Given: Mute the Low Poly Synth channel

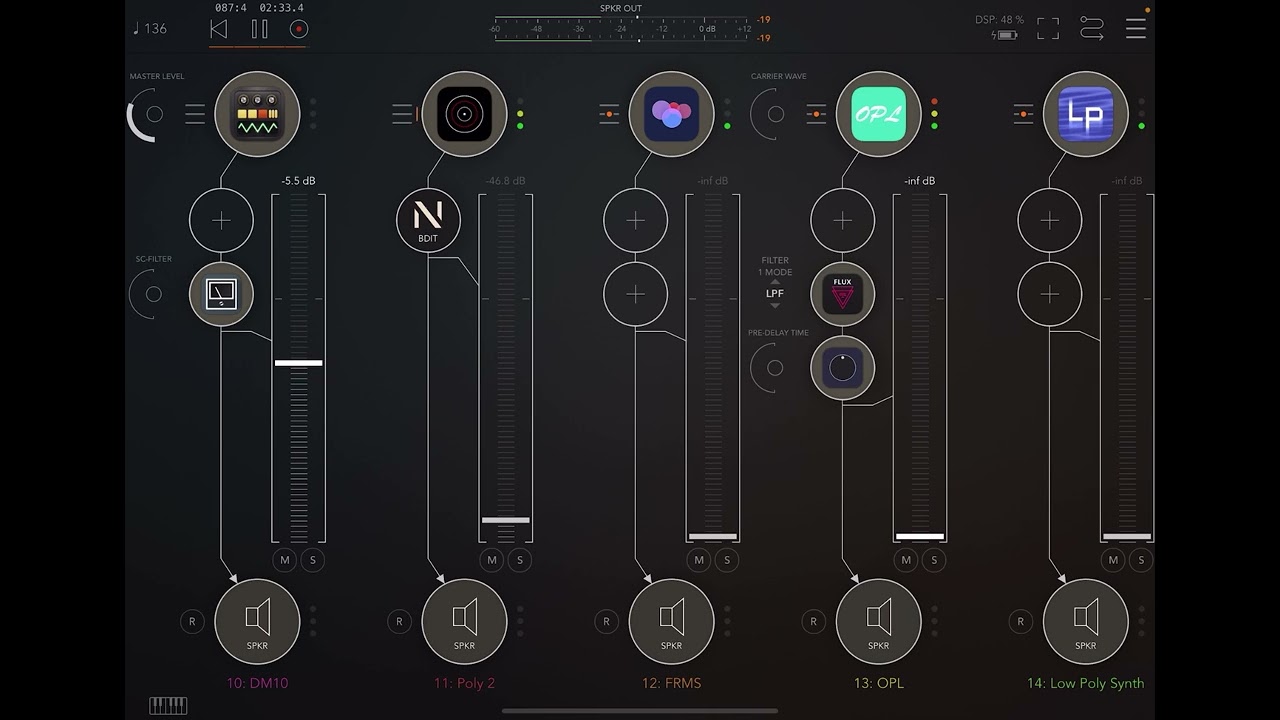Looking at the screenshot, I should point(1113,560).
